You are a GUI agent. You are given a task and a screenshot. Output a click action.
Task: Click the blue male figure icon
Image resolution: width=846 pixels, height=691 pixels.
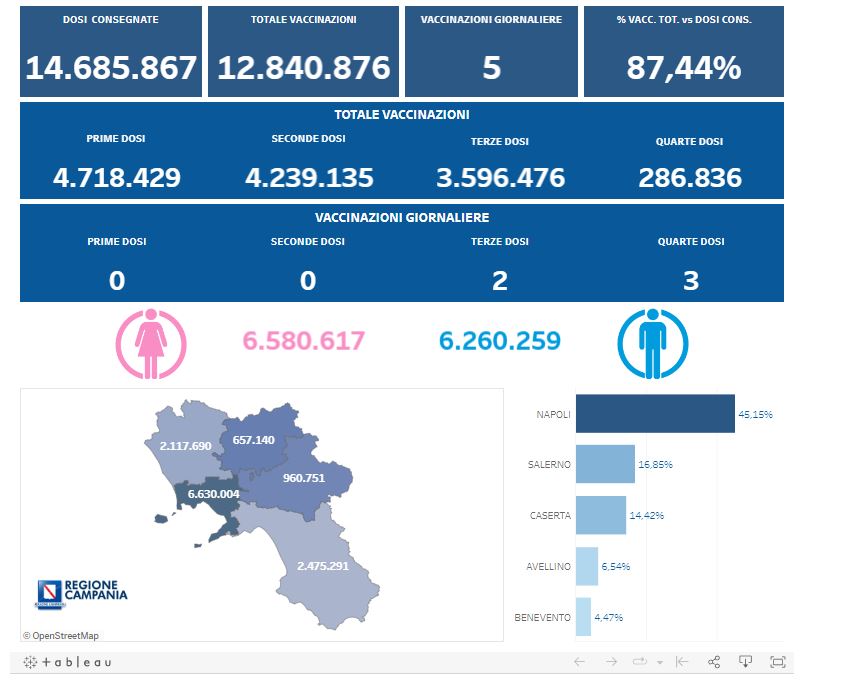click(653, 344)
